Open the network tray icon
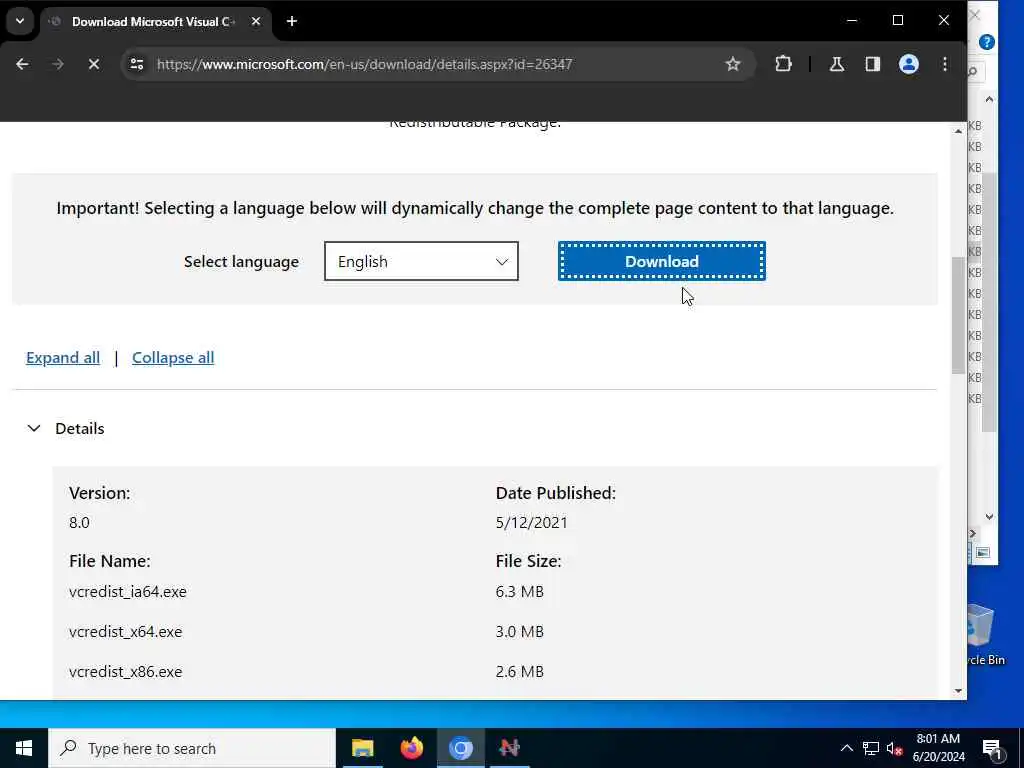 (871, 748)
